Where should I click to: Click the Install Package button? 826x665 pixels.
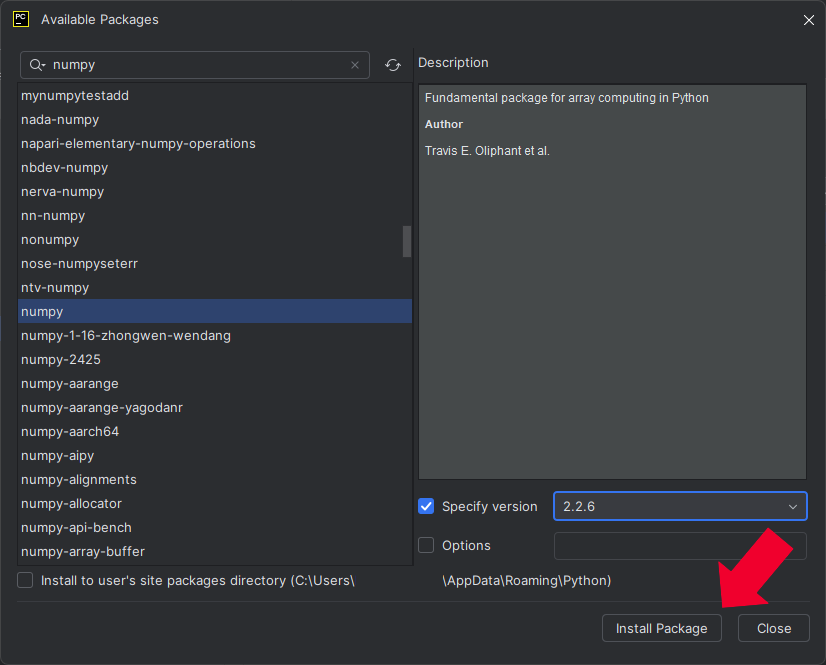point(661,628)
